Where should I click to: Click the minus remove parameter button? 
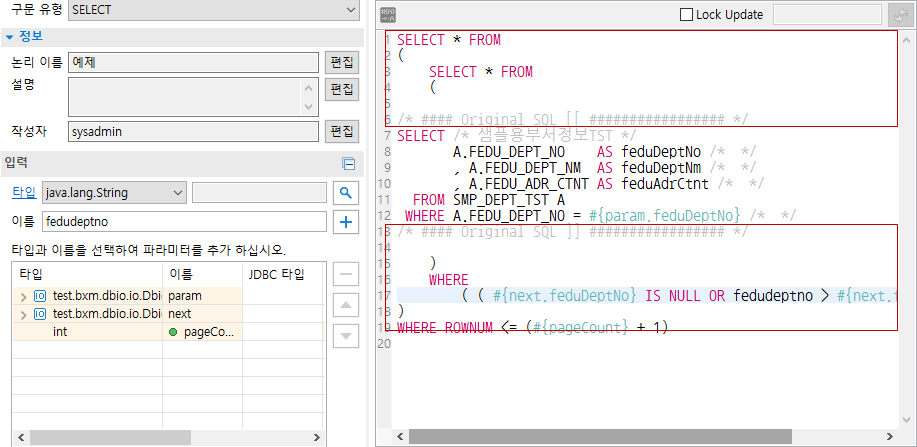[346, 274]
